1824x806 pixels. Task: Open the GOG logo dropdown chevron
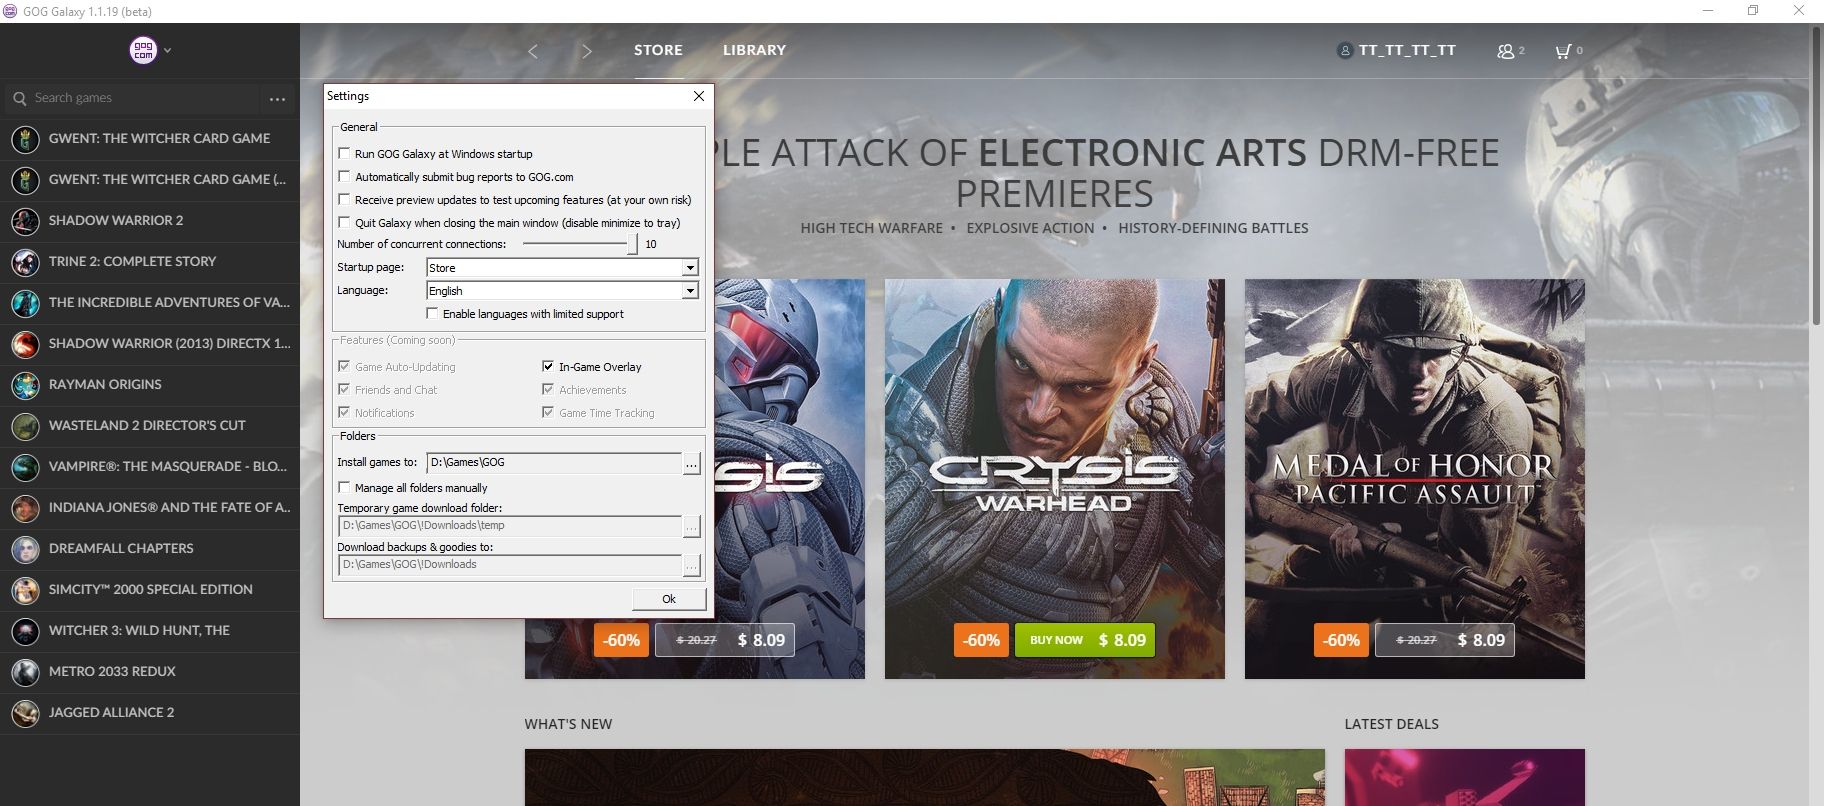tap(167, 50)
